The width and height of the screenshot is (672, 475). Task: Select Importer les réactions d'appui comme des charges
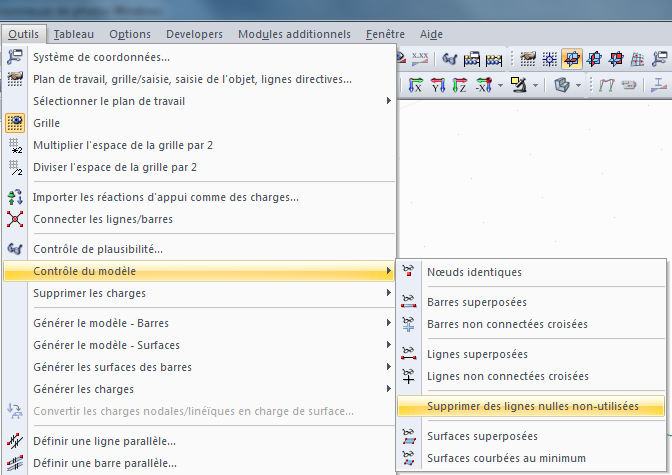199,197
